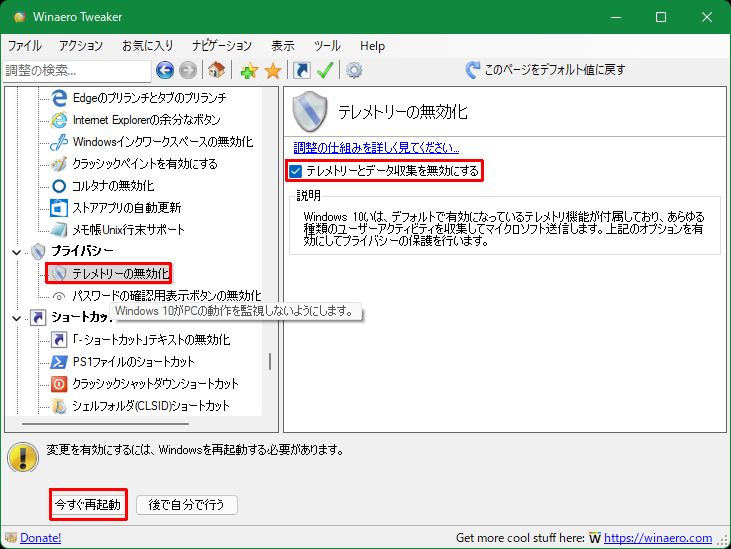Click the large shield icon in page header
This screenshot has width=731, height=549.
pyautogui.click(x=310, y=112)
